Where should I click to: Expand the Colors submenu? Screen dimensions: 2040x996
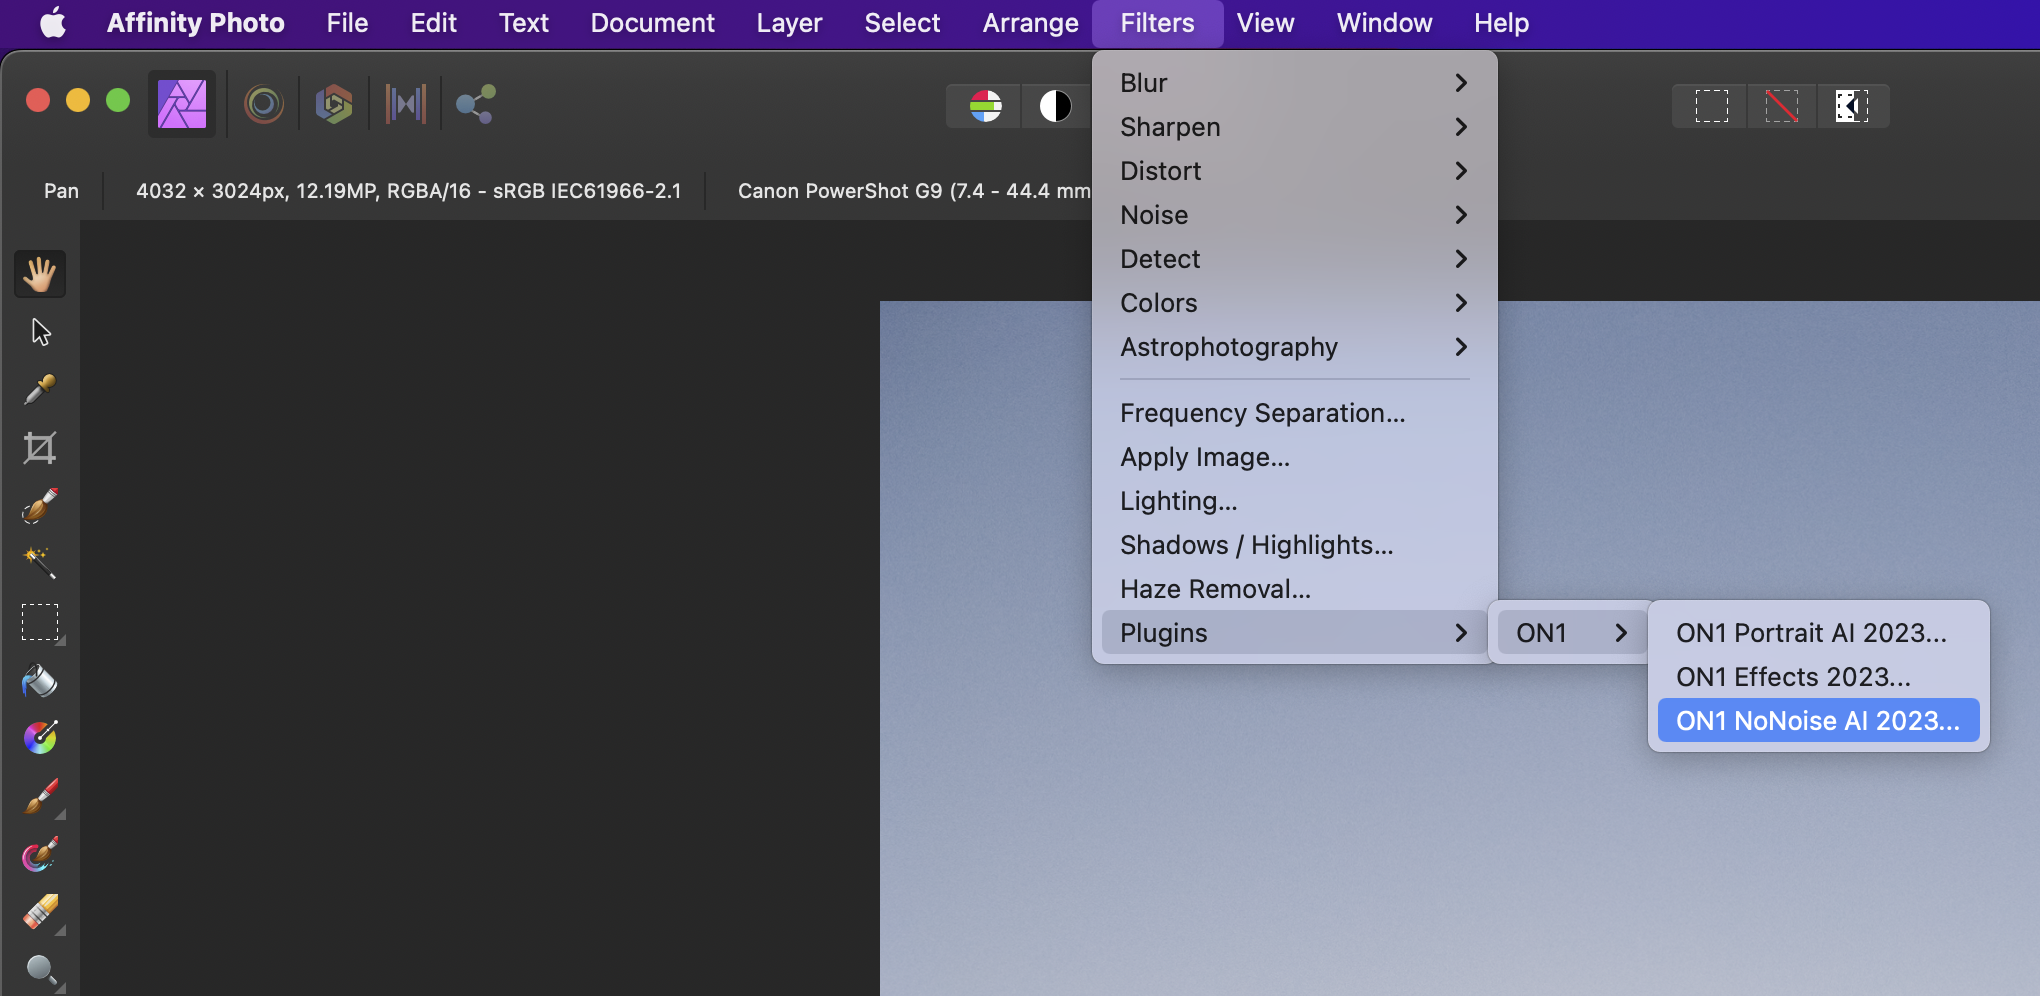pyautogui.click(x=1295, y=303)
